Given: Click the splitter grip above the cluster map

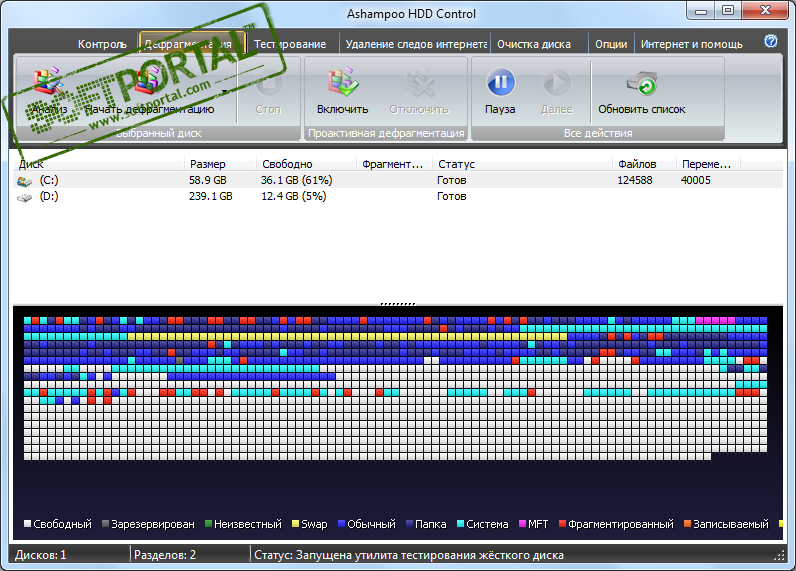Looking at the screenshot, I should pyautogui.click(x=398, y=304).
